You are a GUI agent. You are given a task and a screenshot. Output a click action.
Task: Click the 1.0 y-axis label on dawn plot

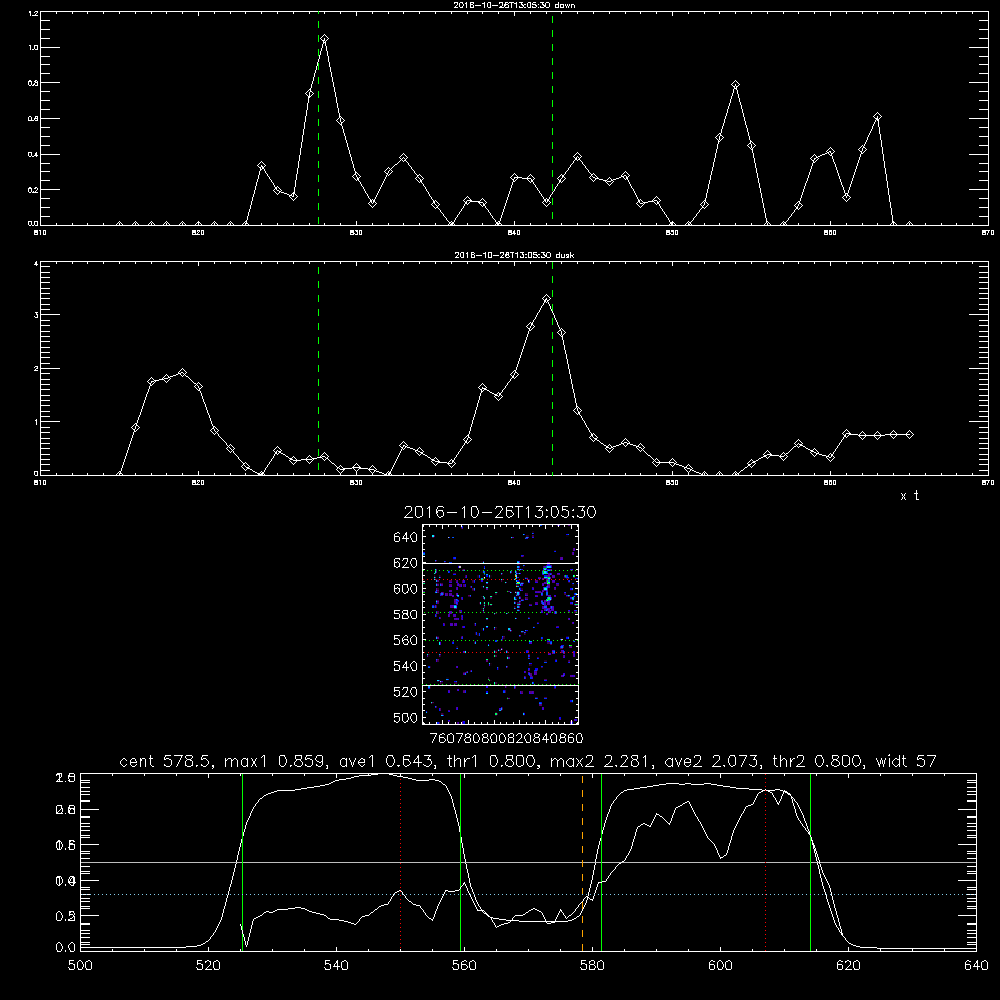33,48
